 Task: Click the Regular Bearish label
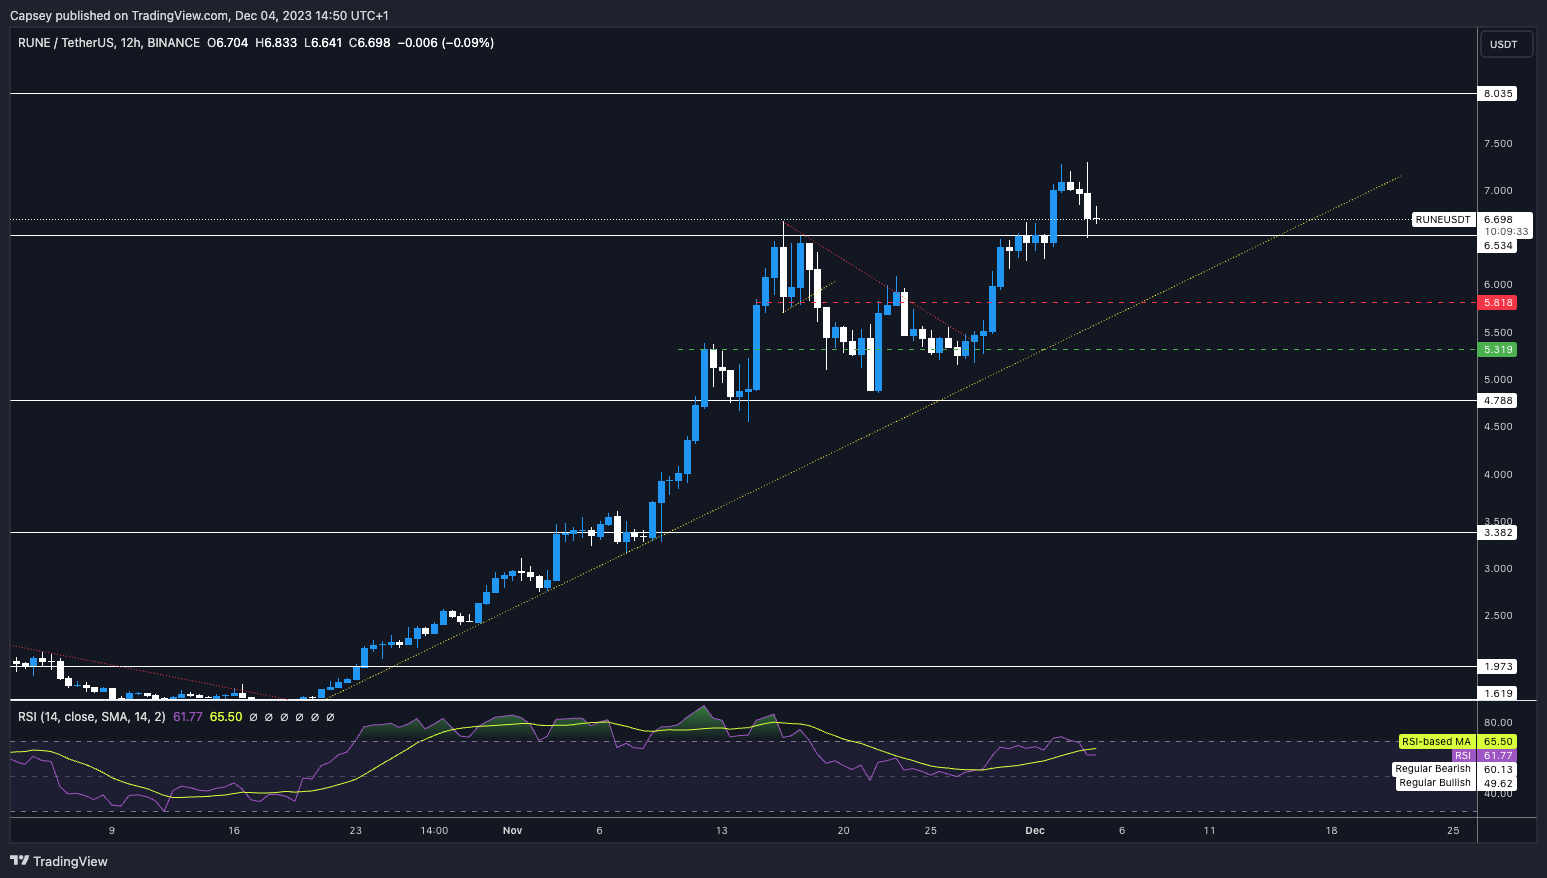(1433, 769)
